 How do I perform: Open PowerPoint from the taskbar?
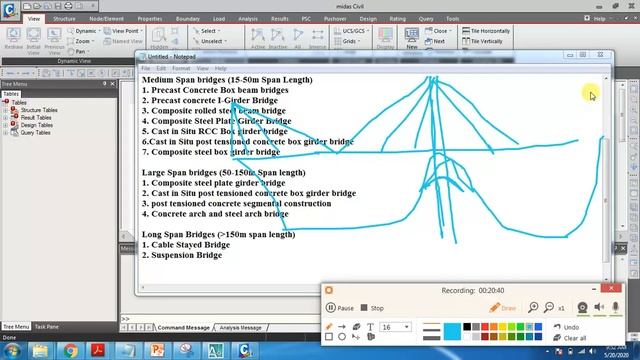tap(157, 351)
